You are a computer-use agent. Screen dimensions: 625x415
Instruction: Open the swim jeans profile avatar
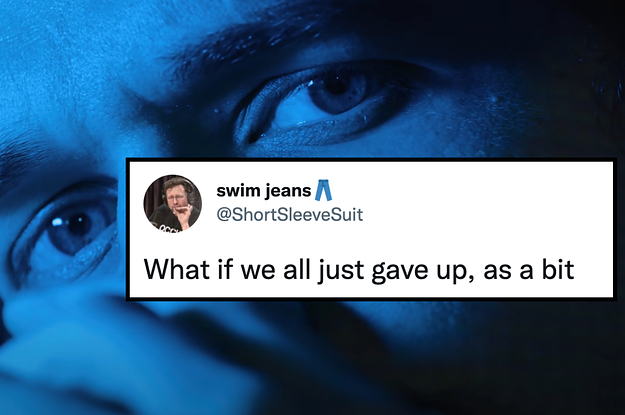point(173,203)
